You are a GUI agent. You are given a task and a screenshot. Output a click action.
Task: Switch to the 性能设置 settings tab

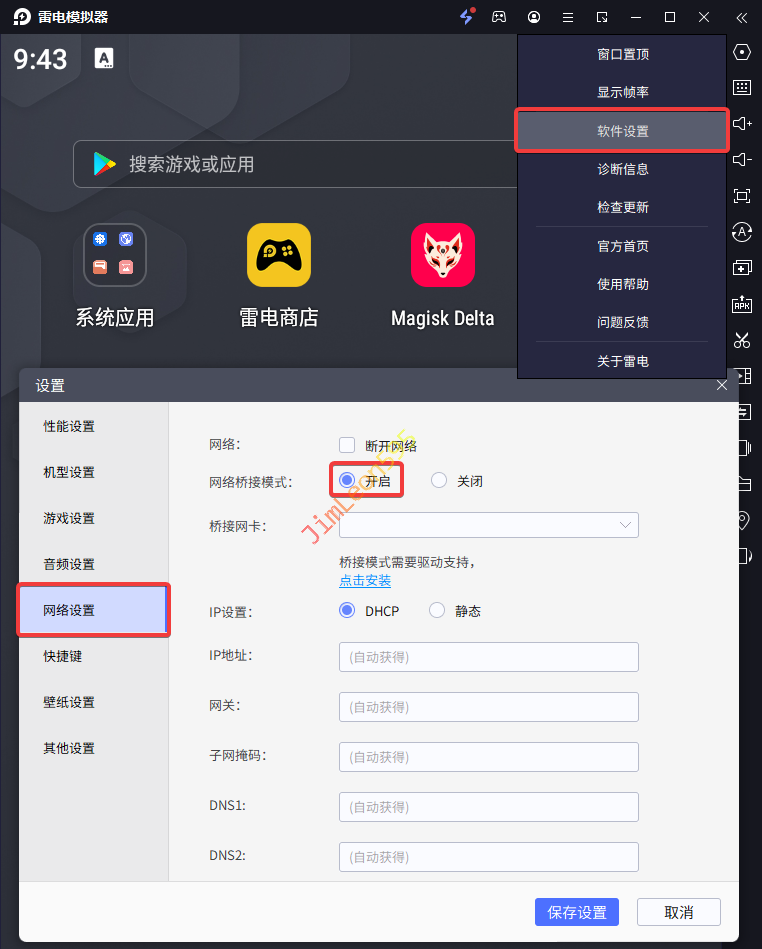point(69,426)
